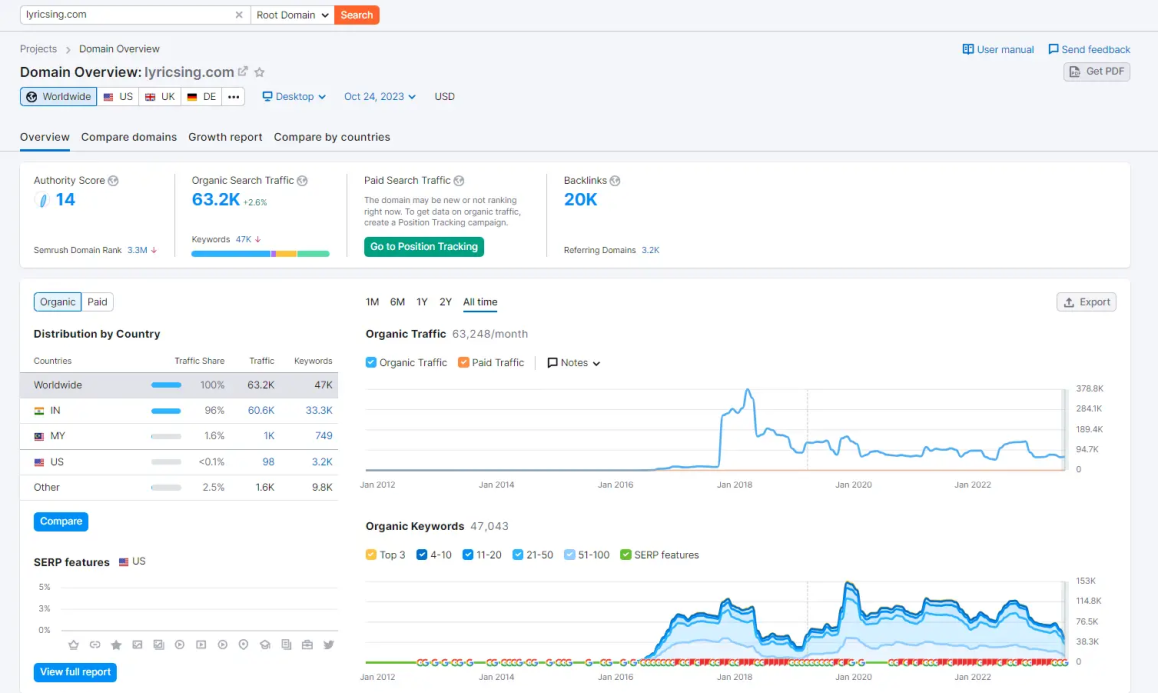Clear the domain search field
1158x693 pixels.
239,15
